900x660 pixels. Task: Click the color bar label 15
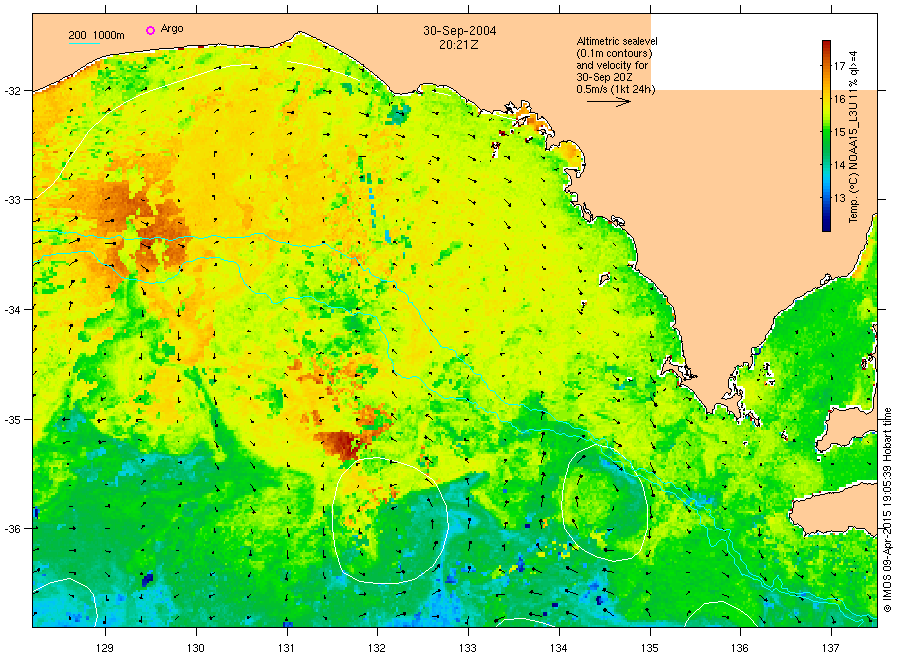pos(840,132)
